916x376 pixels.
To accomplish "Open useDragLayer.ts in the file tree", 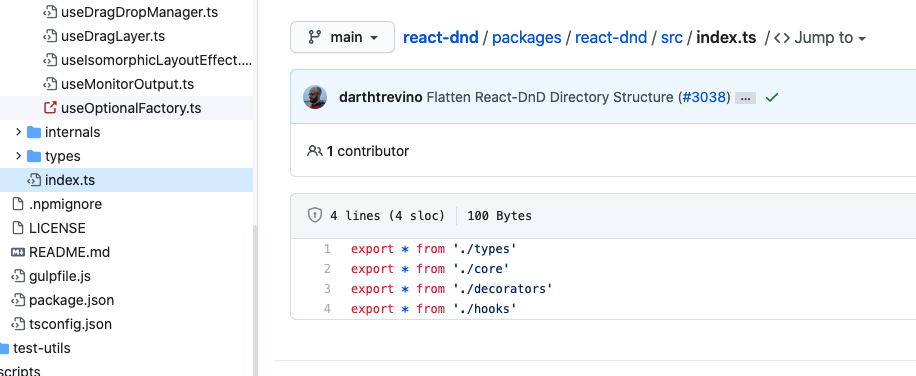I will tap(113, 36).
